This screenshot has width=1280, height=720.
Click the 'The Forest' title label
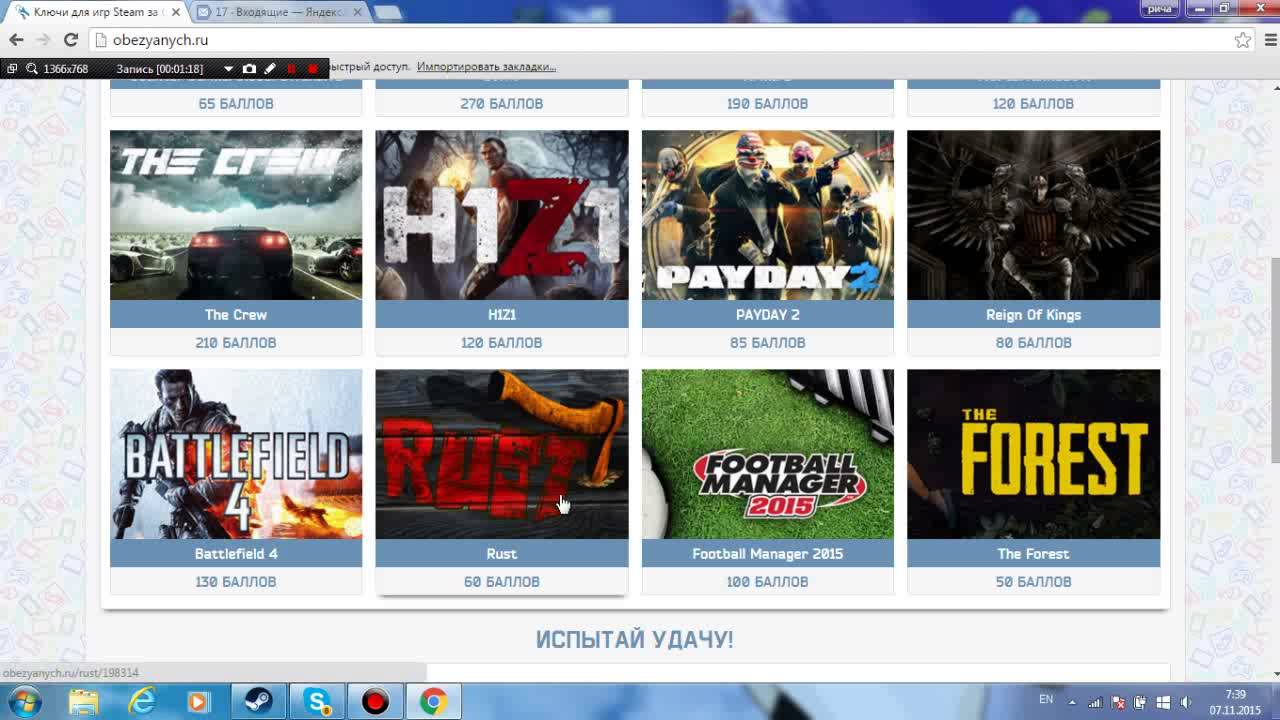1033,553
